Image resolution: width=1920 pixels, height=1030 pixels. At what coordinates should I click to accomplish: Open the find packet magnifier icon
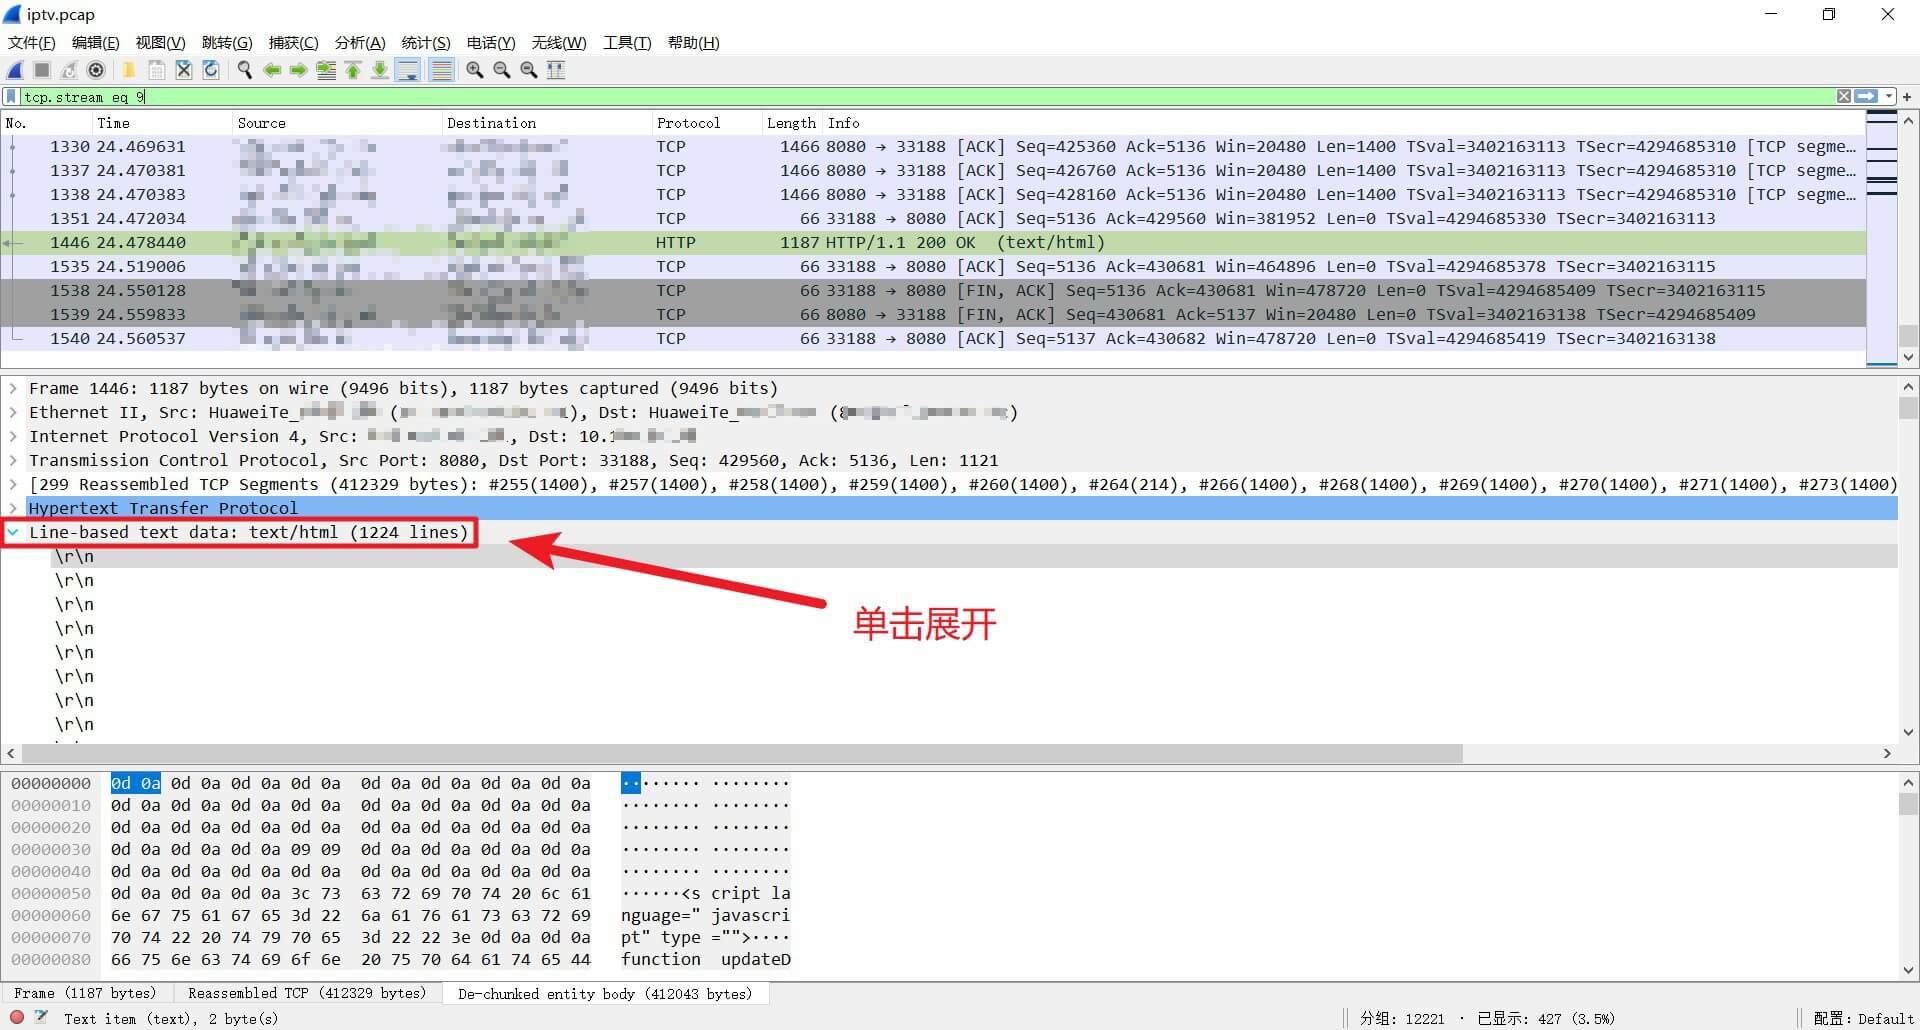[x=244, y=70]
